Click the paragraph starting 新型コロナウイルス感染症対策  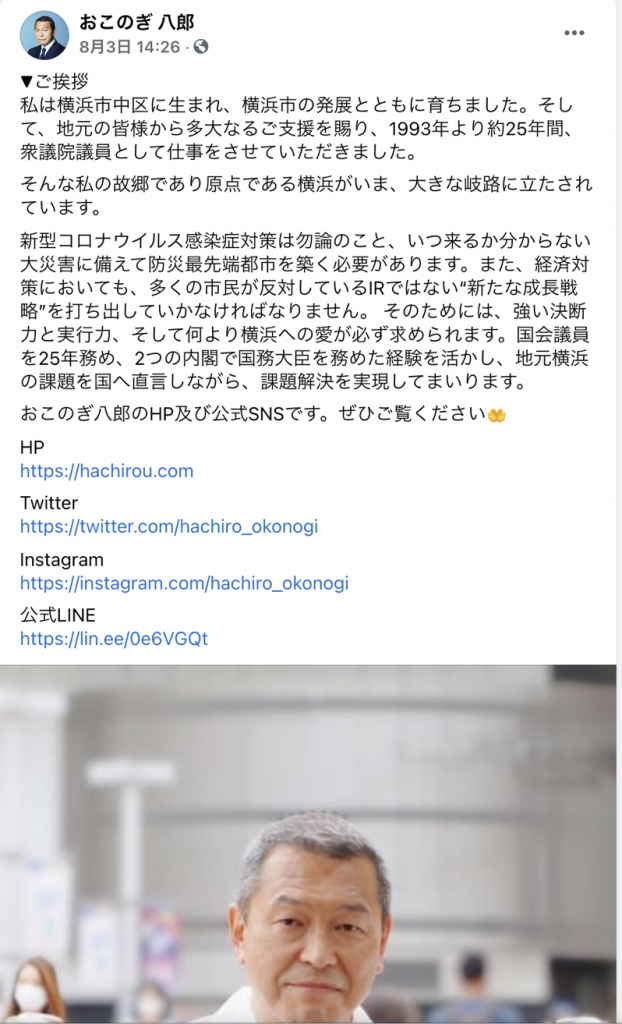pyautogui.click(x=305, y=312)
